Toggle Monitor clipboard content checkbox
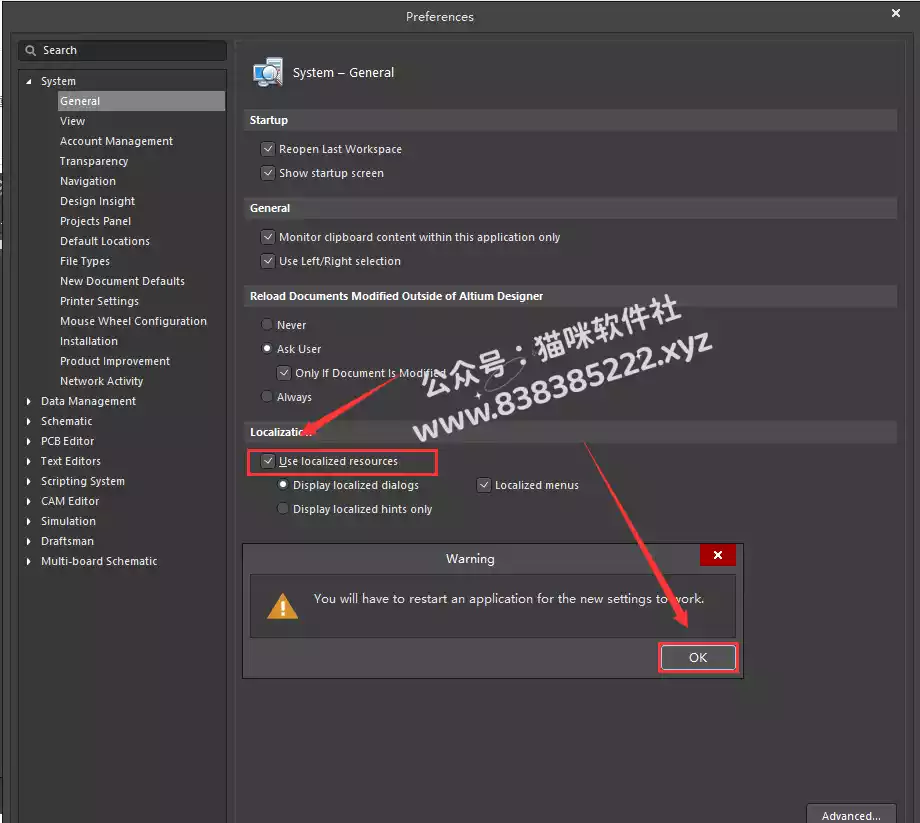920x823 pixels. (268, 237)
